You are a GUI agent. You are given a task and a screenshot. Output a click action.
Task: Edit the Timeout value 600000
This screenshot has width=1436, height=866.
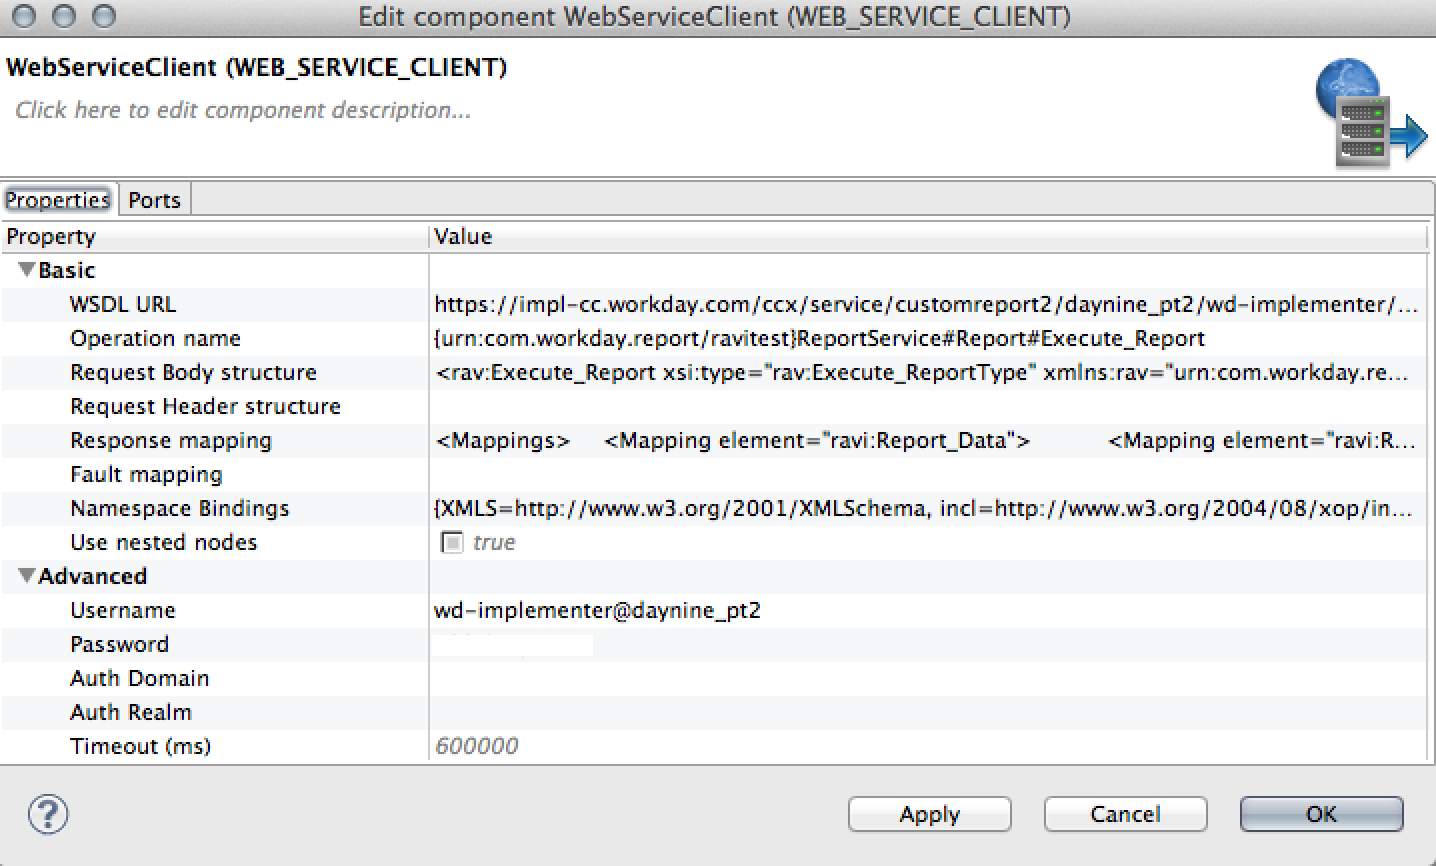[x=928, y=746]
